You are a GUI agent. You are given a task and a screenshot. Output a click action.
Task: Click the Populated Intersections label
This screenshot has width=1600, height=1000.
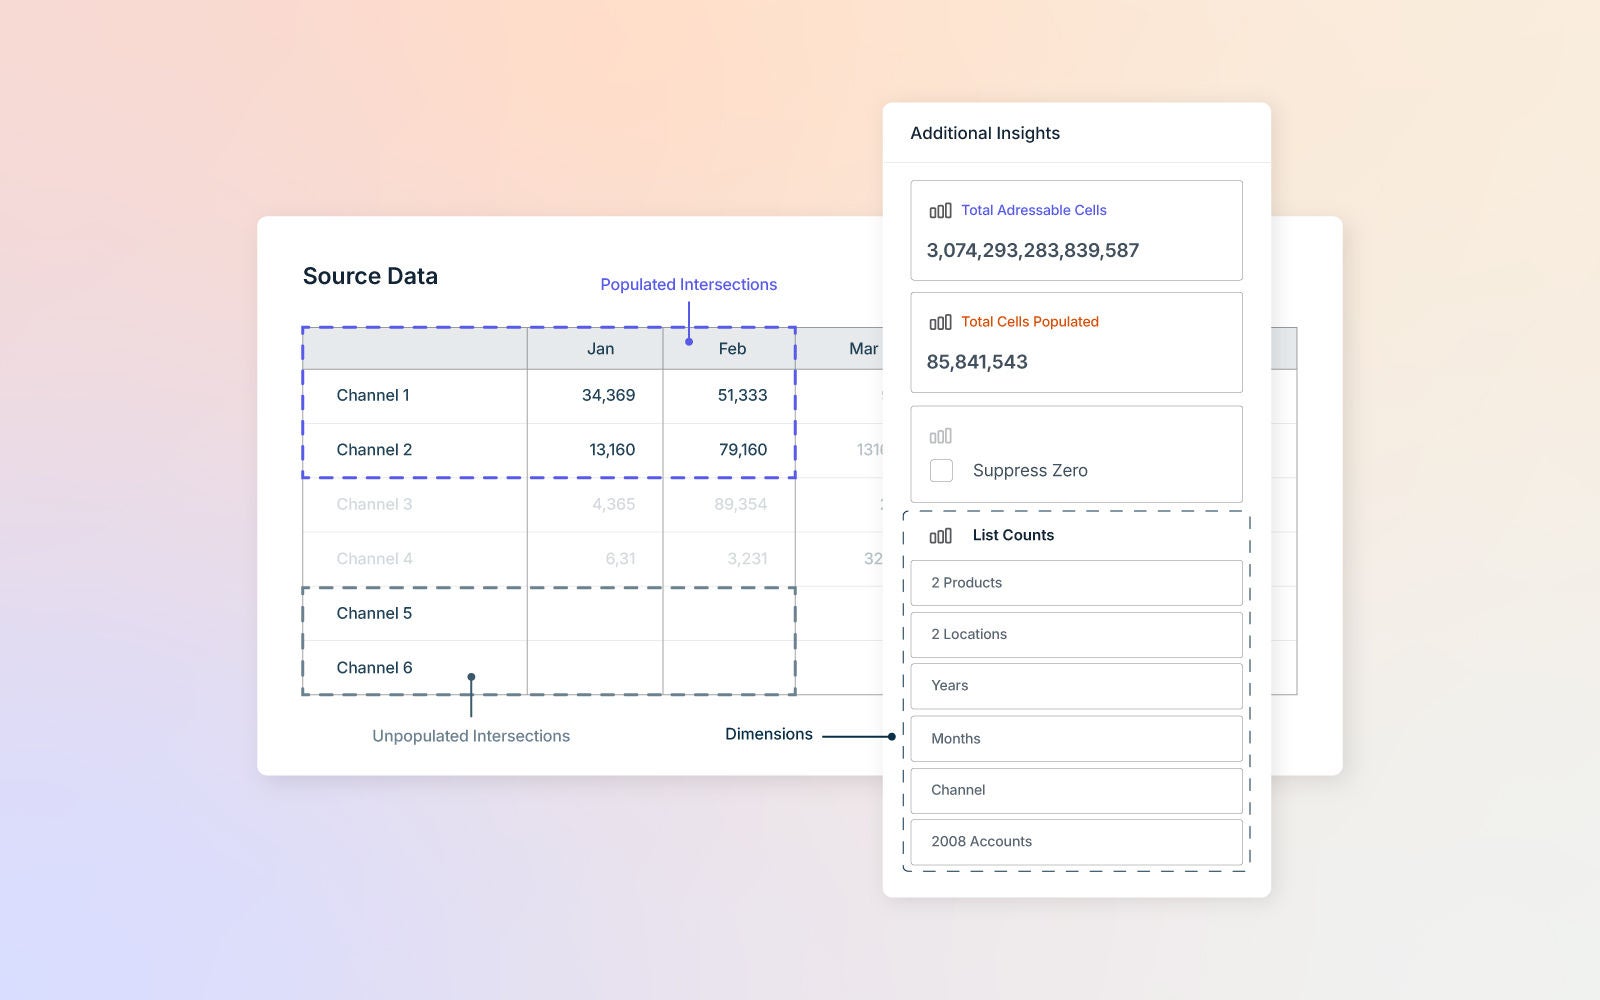[688, 284]
